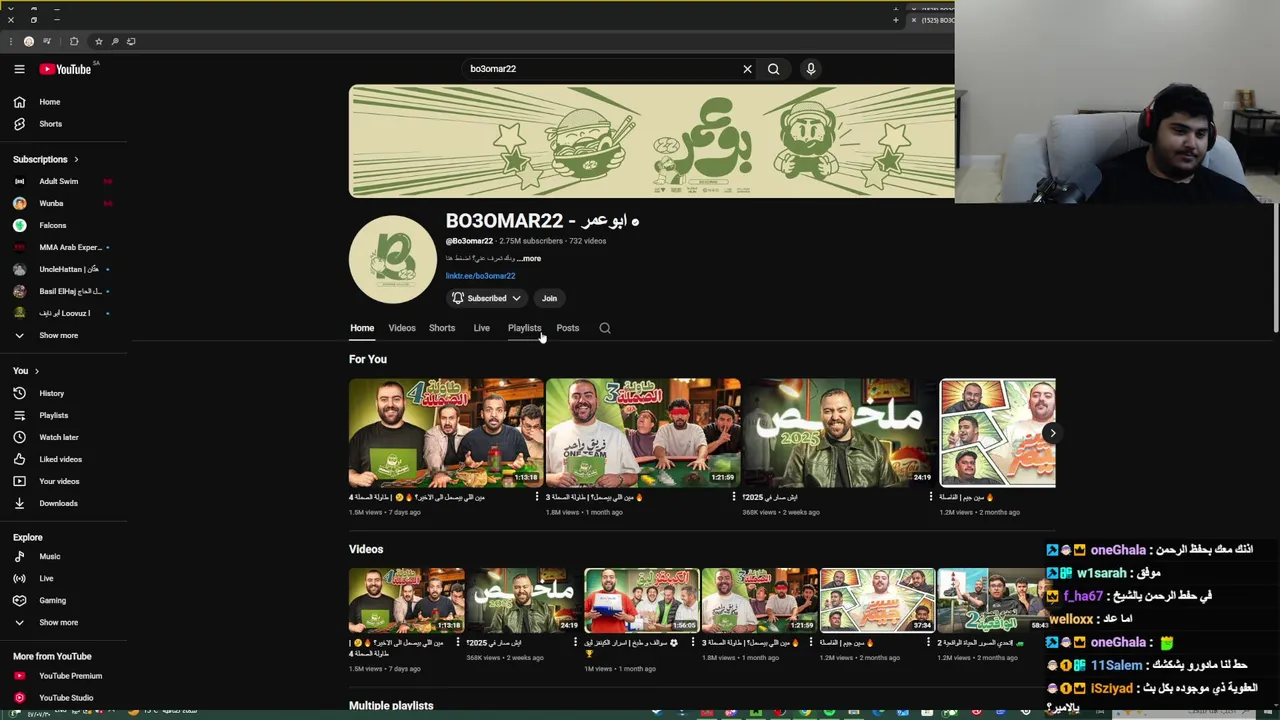Search within channel using magnifier icon

click(x=605, y=328)
